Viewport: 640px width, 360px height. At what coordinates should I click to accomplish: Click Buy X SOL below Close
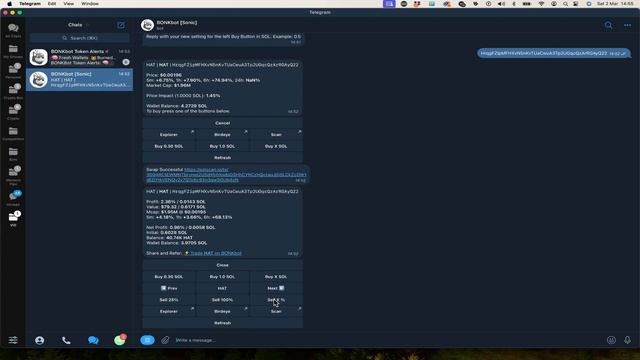276,277
